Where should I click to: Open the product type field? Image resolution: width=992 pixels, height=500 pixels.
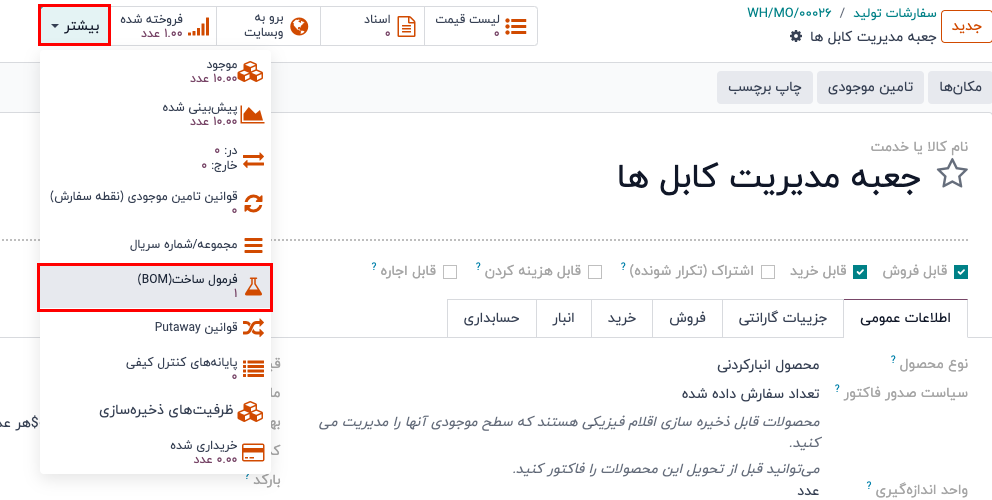click(769, 365)
